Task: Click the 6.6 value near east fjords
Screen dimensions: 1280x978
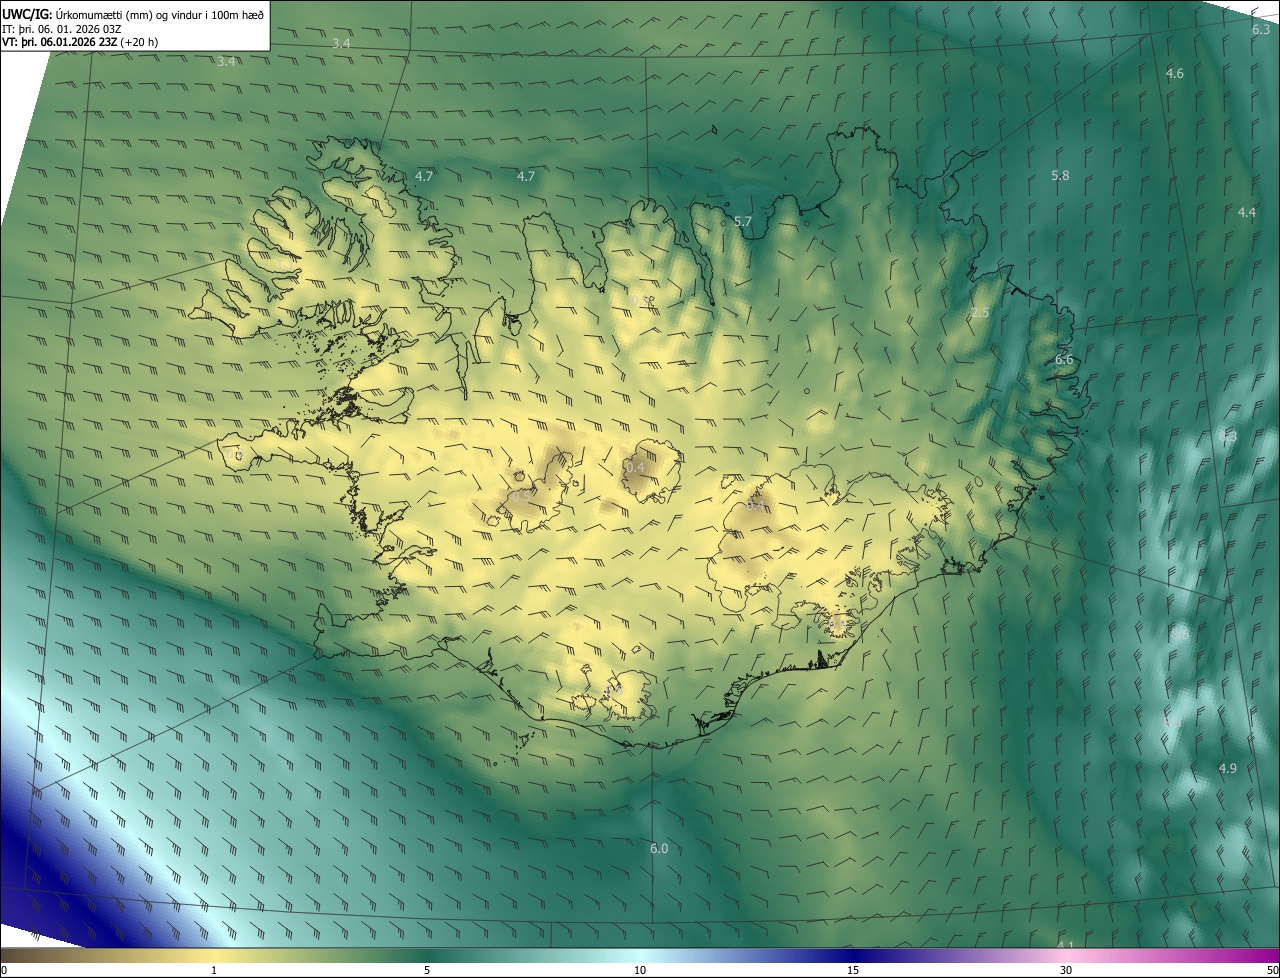Action: click(x=1064, y=360)
